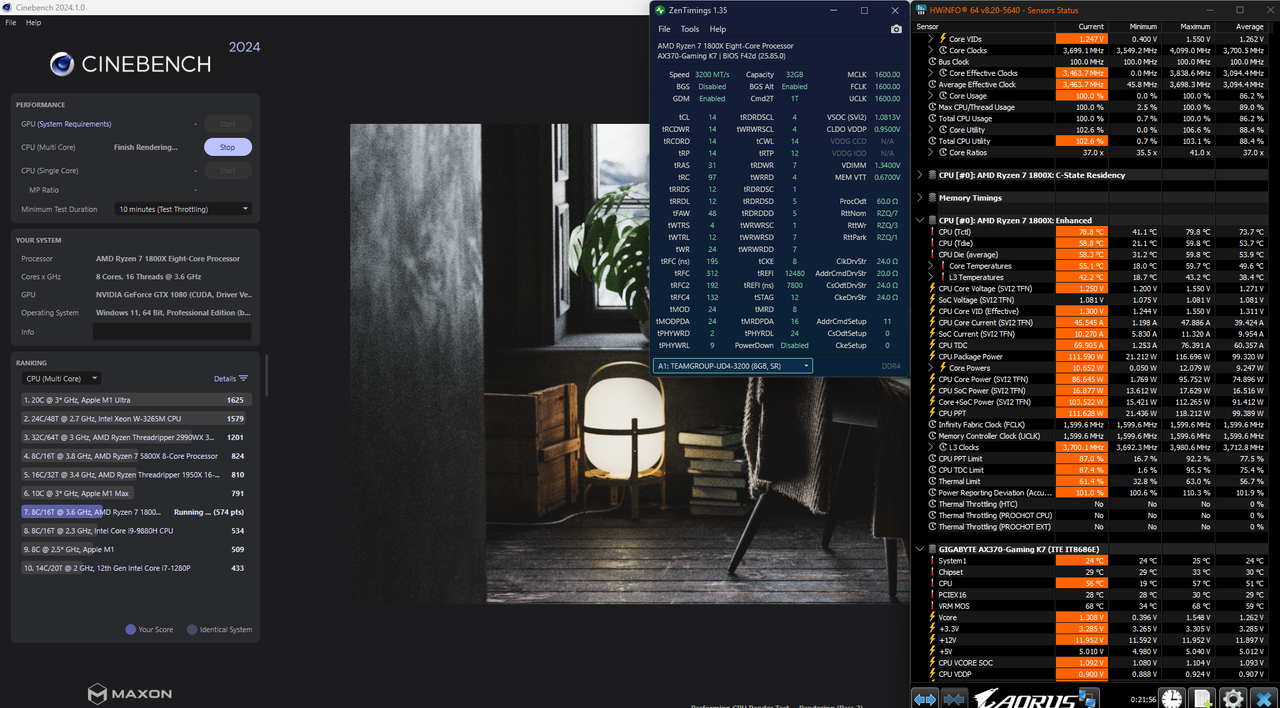Expand the Memory Timings section
Image resolution: width=1280 pixels, height=708 pixels.
(920, 198)
